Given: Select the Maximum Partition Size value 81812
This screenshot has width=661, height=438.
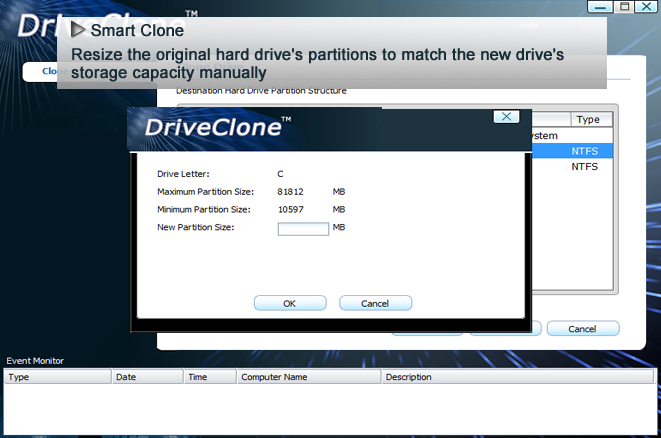Looking at the screenshot, I should pyautogui.click(x=290, y=192).
